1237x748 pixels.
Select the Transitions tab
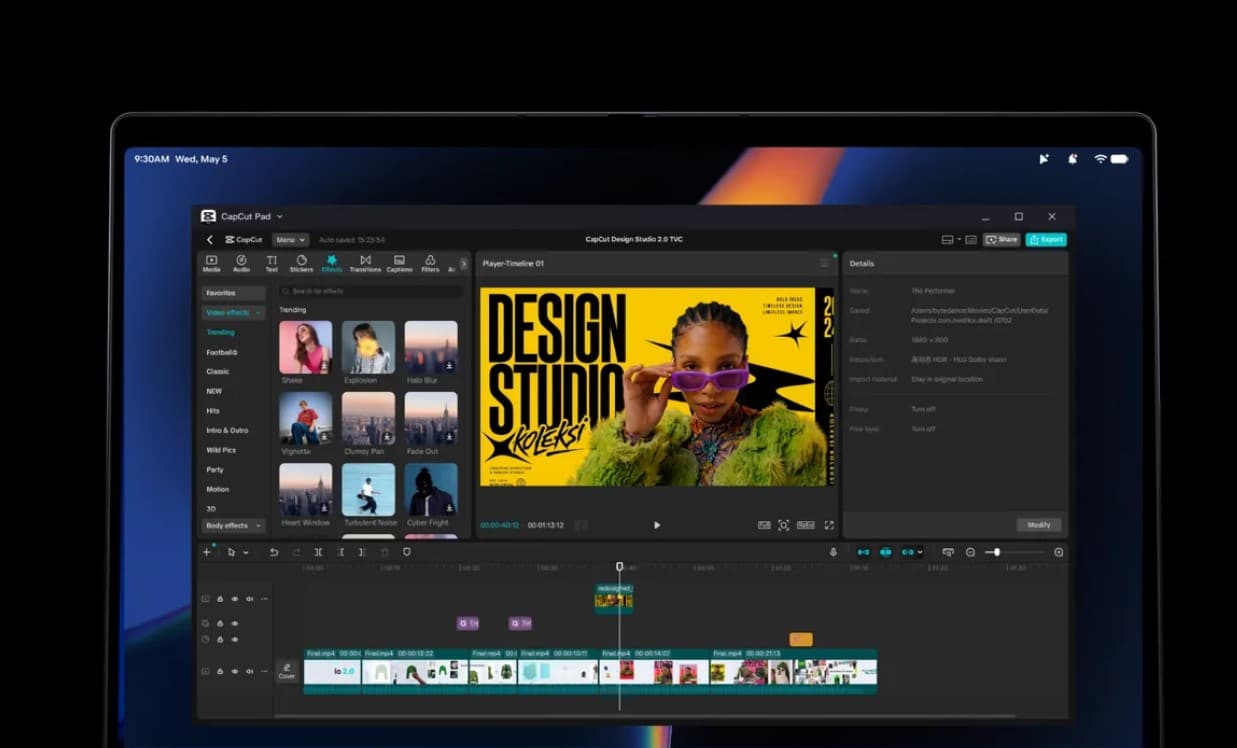(365, 263)
